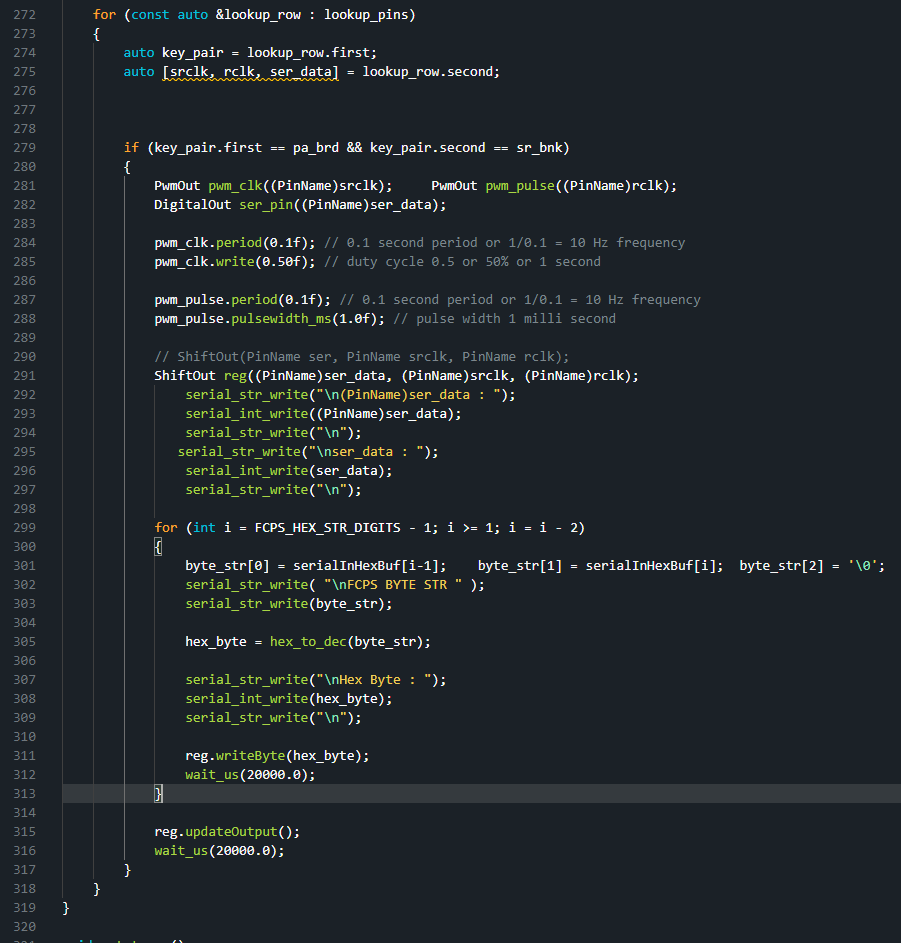Click 'lookup_row.second' on line 275
The height and width of the screenshot is (943, 901).
(428, 72)
